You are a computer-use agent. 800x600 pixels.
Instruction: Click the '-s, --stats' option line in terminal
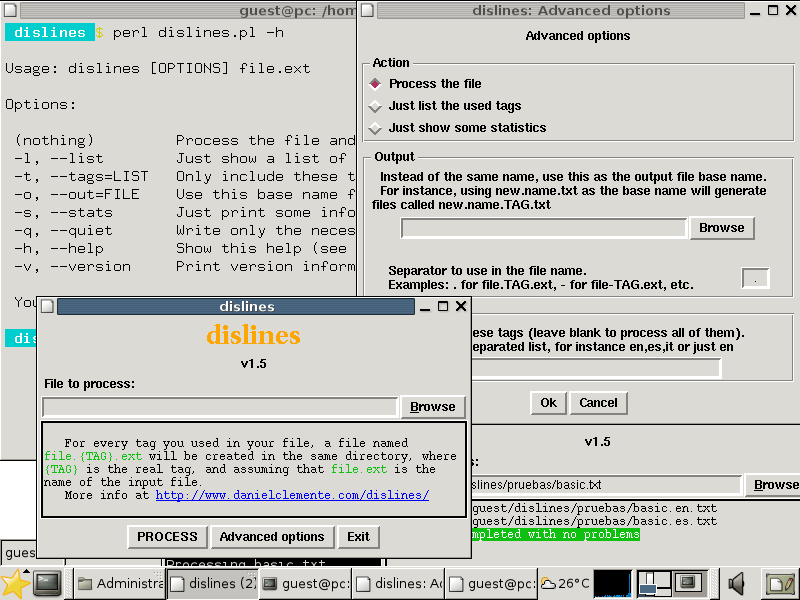[185, 212]
